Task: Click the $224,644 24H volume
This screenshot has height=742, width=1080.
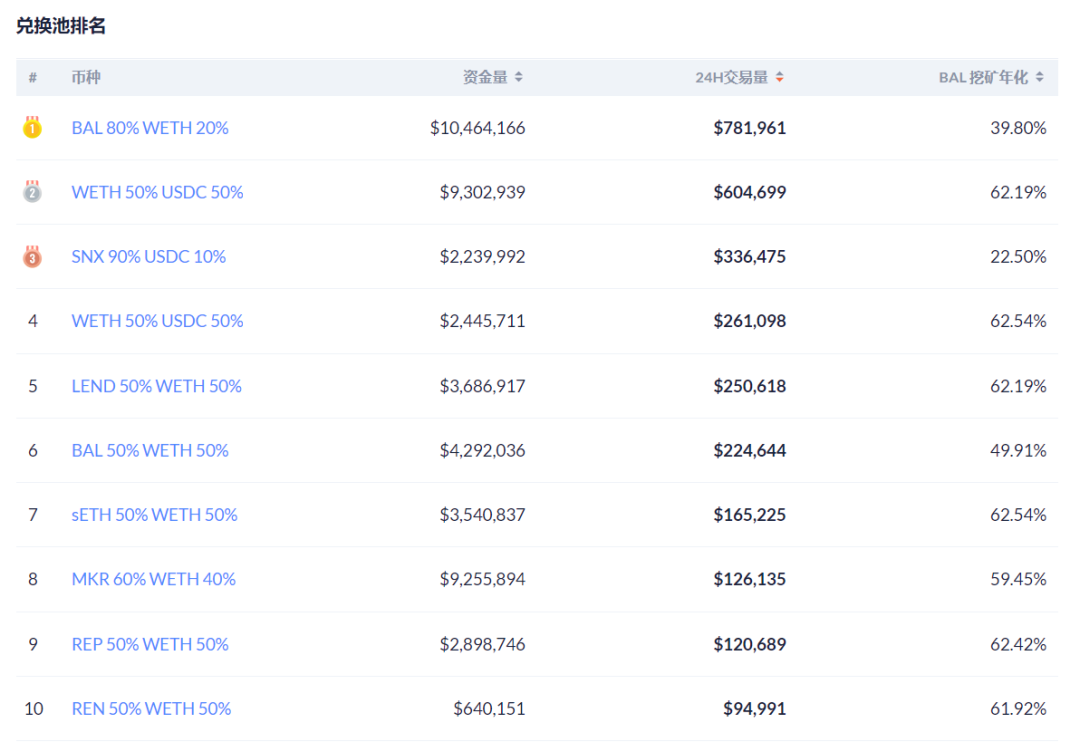Action: pos(749,451)
